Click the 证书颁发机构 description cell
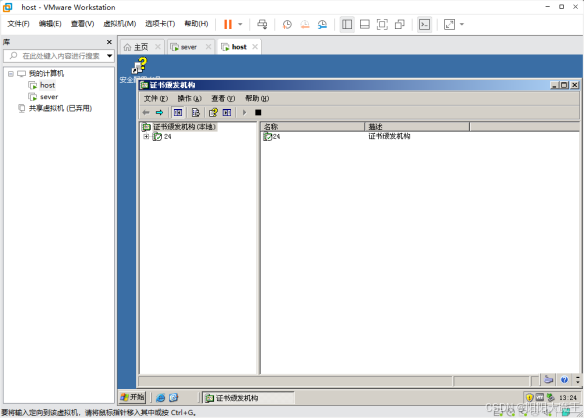 389,136
